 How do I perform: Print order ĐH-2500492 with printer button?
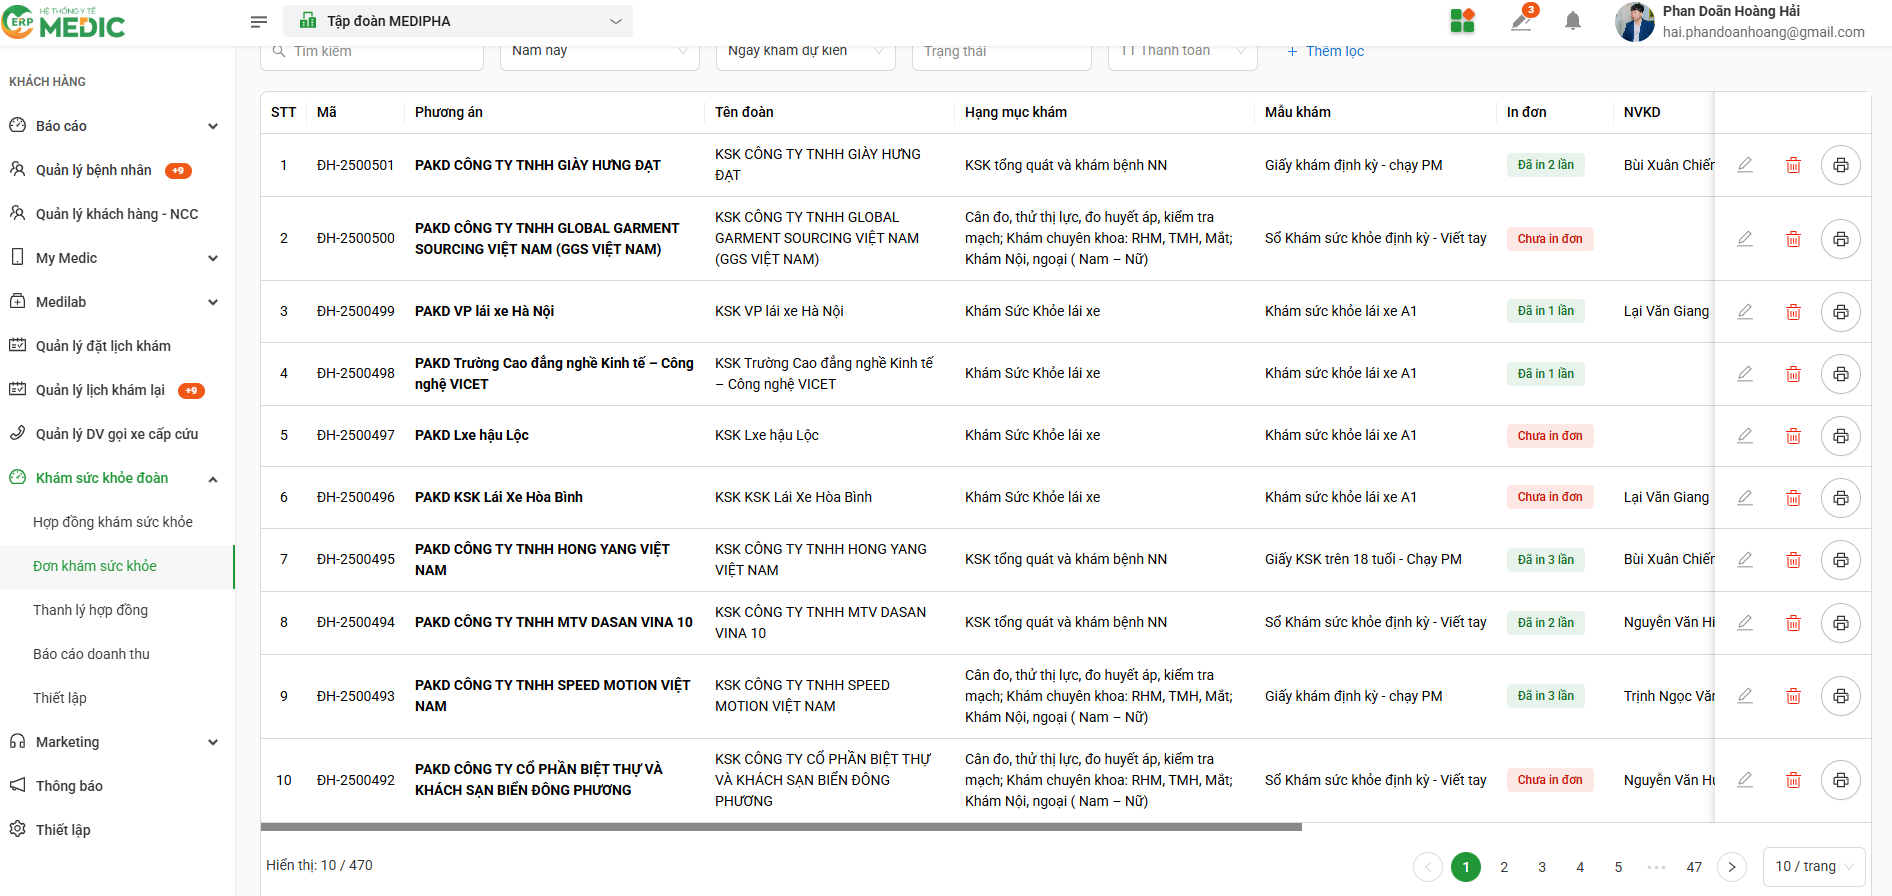[1840, 780]
